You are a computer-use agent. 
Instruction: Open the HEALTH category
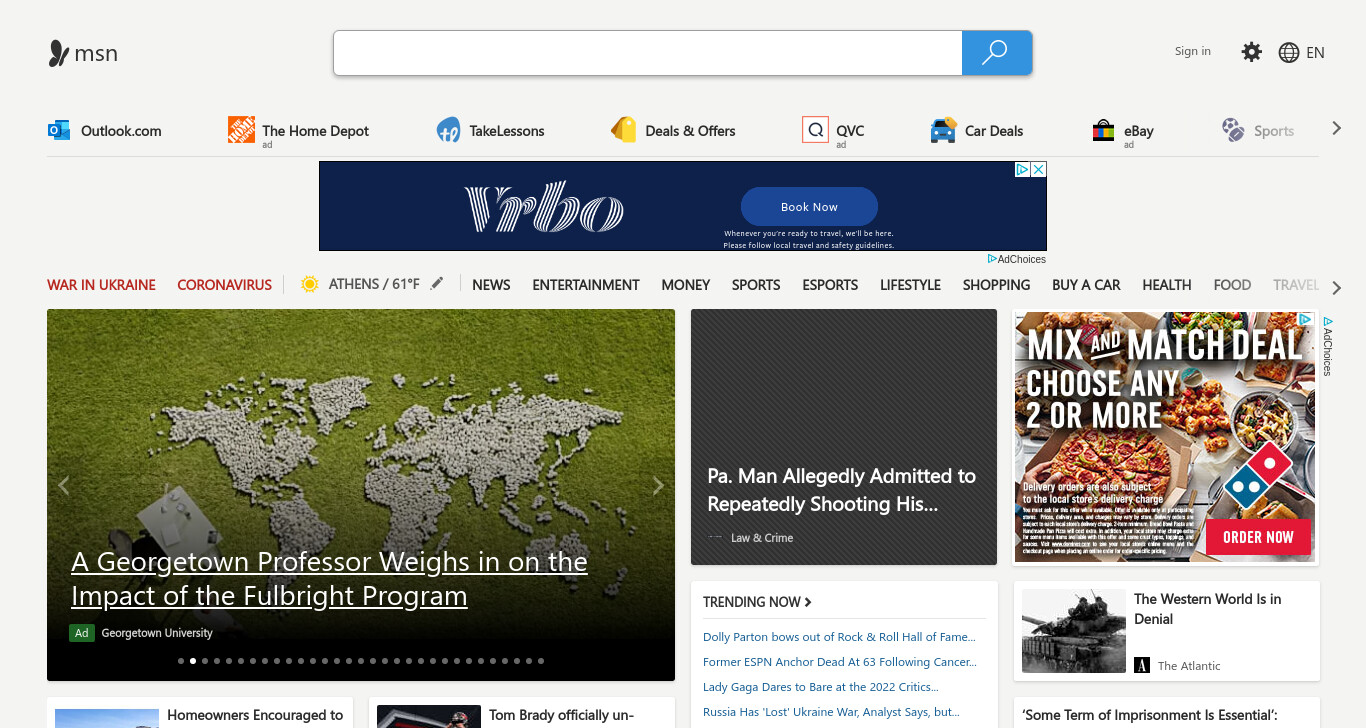coord(1167,285)
